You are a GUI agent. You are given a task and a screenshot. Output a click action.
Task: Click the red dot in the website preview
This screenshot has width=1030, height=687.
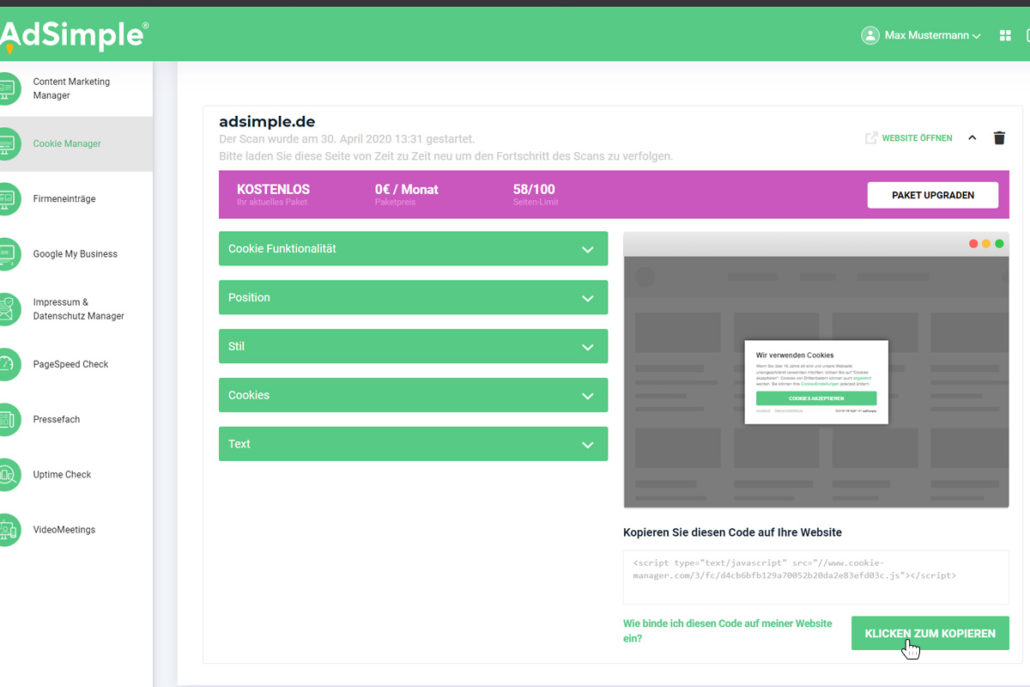(x=973, y=243)
